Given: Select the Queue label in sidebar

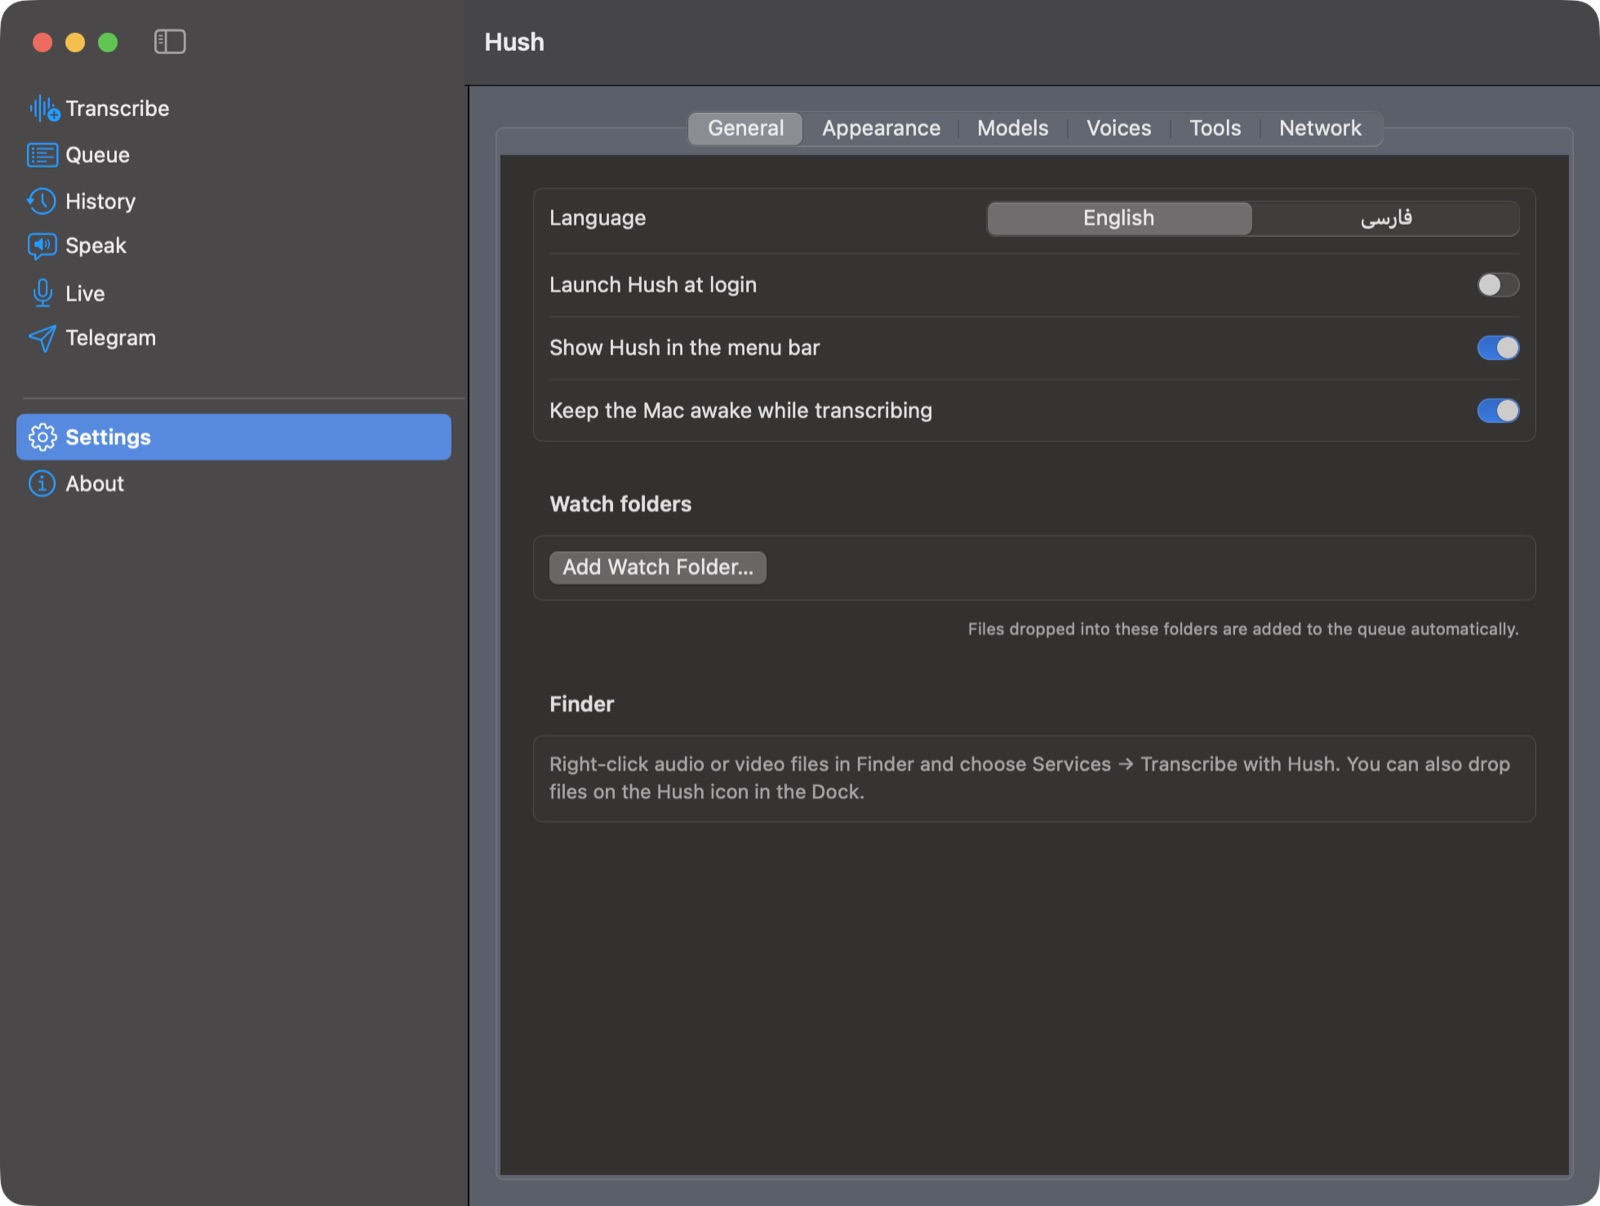Looking at the screenshot, I should [97, 155].
